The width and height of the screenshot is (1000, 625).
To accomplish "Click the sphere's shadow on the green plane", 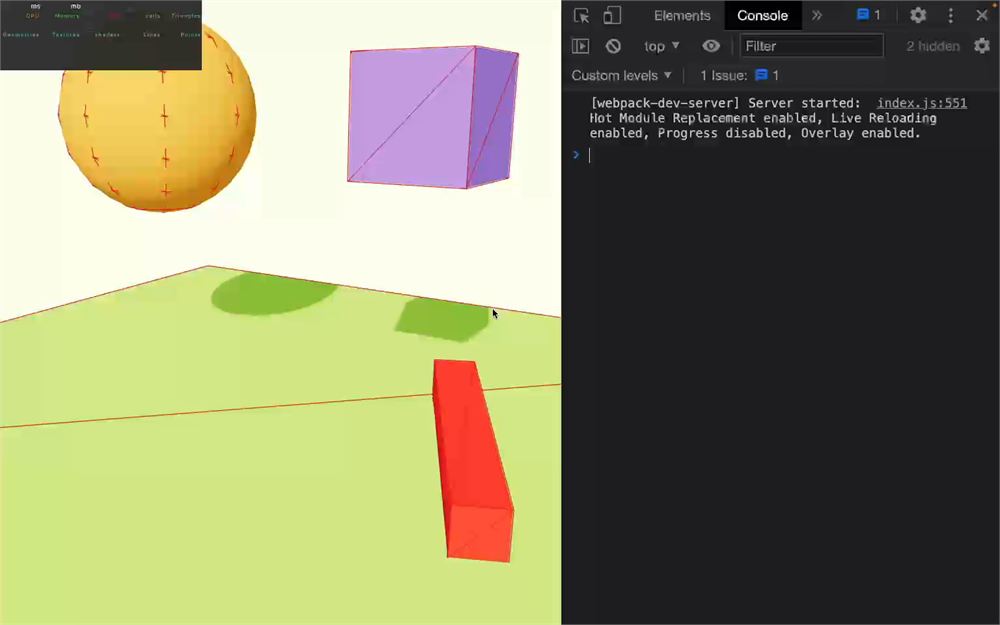I will pyautogui.click(x=274, y=294).
